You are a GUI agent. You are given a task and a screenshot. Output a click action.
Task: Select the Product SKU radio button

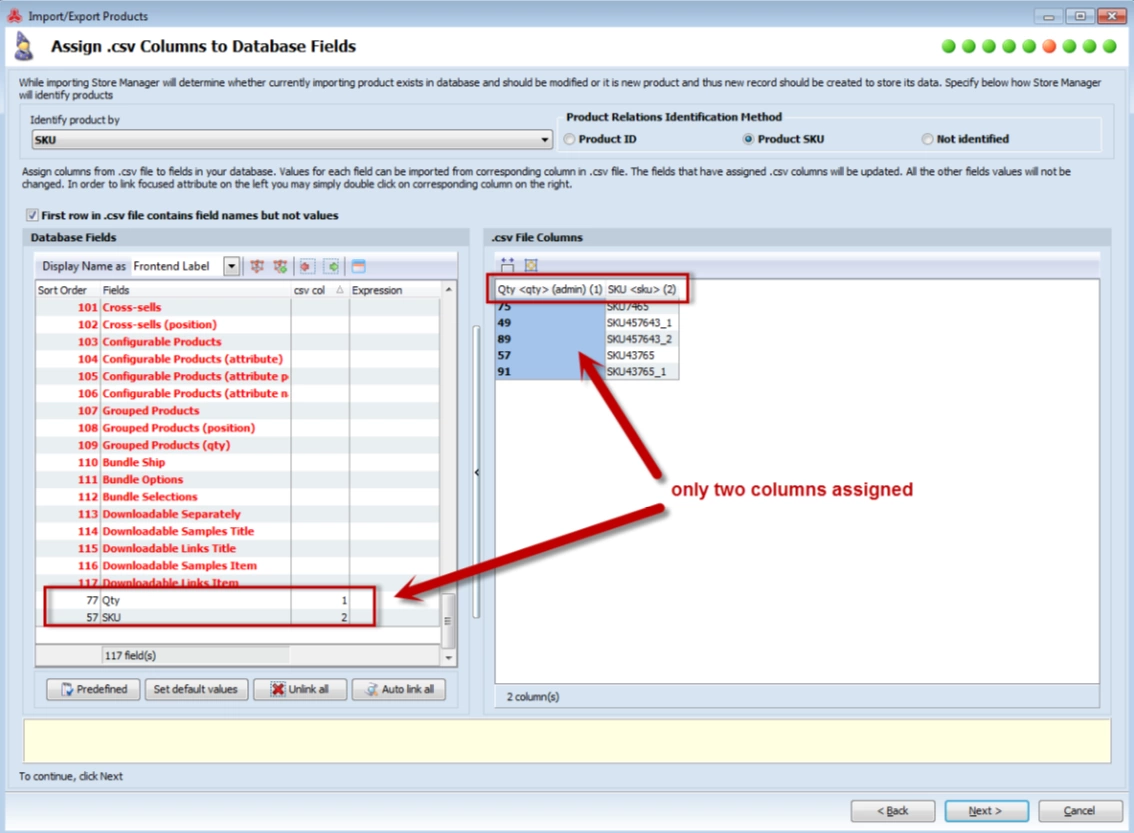click(749, 139)
